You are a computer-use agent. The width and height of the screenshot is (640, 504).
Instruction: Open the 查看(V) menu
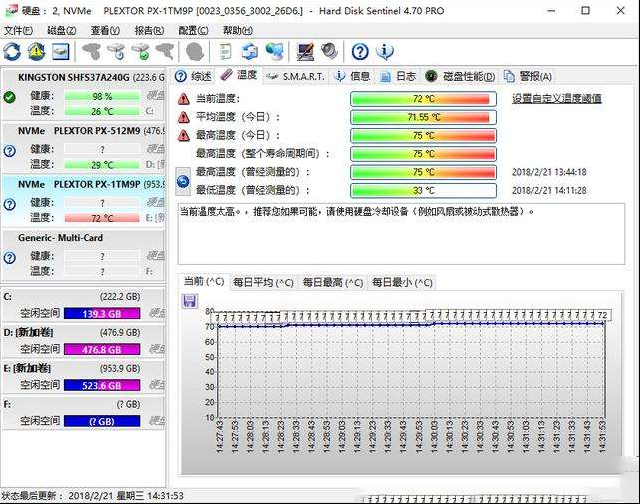click(105, 30)
